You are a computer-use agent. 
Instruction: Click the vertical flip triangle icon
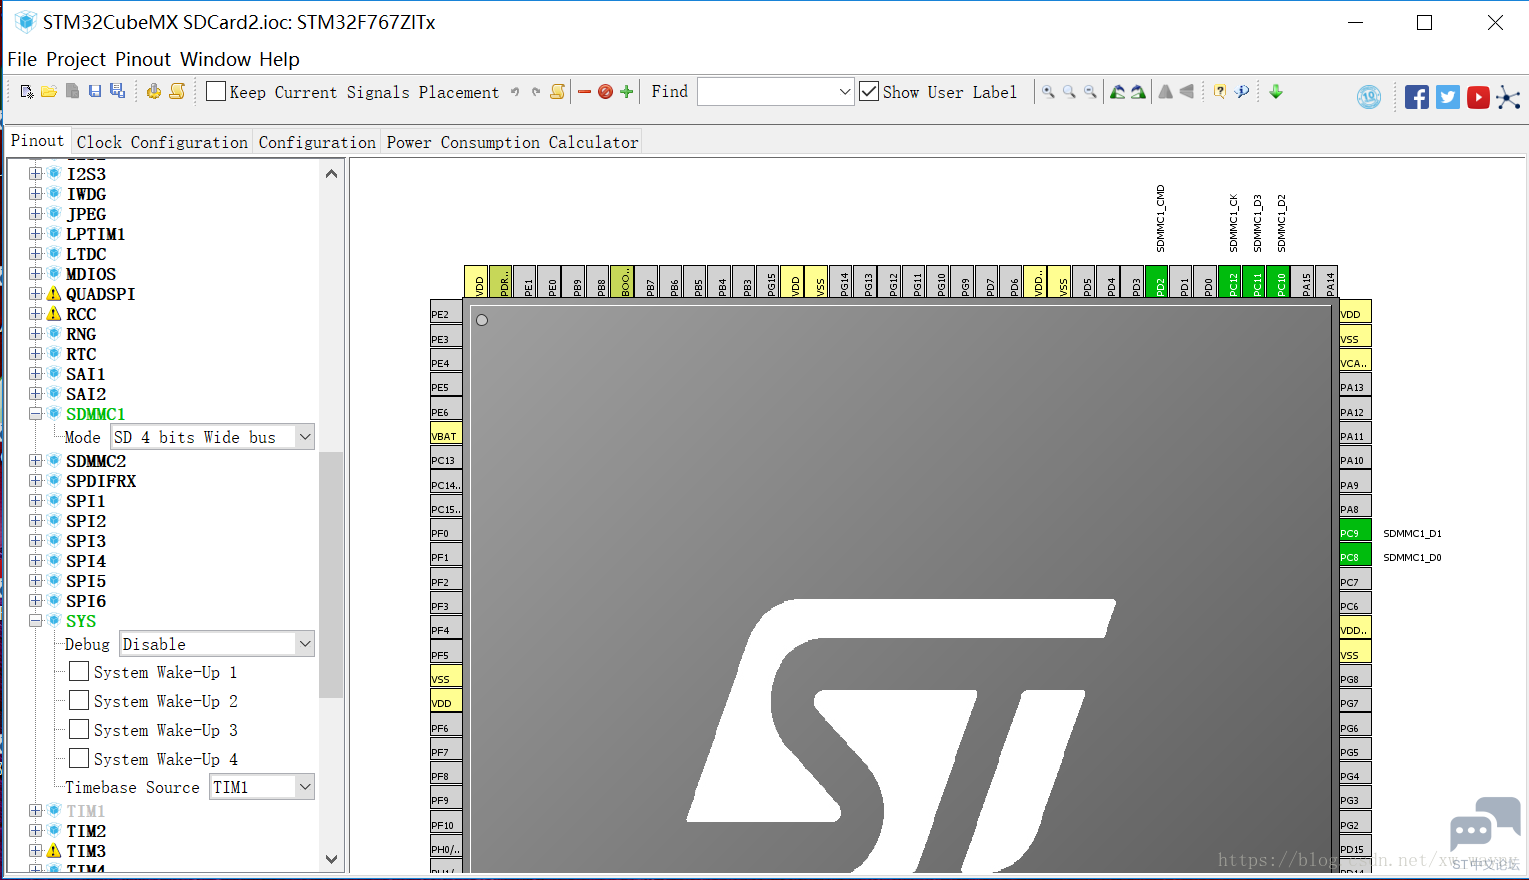(1165, 92)
